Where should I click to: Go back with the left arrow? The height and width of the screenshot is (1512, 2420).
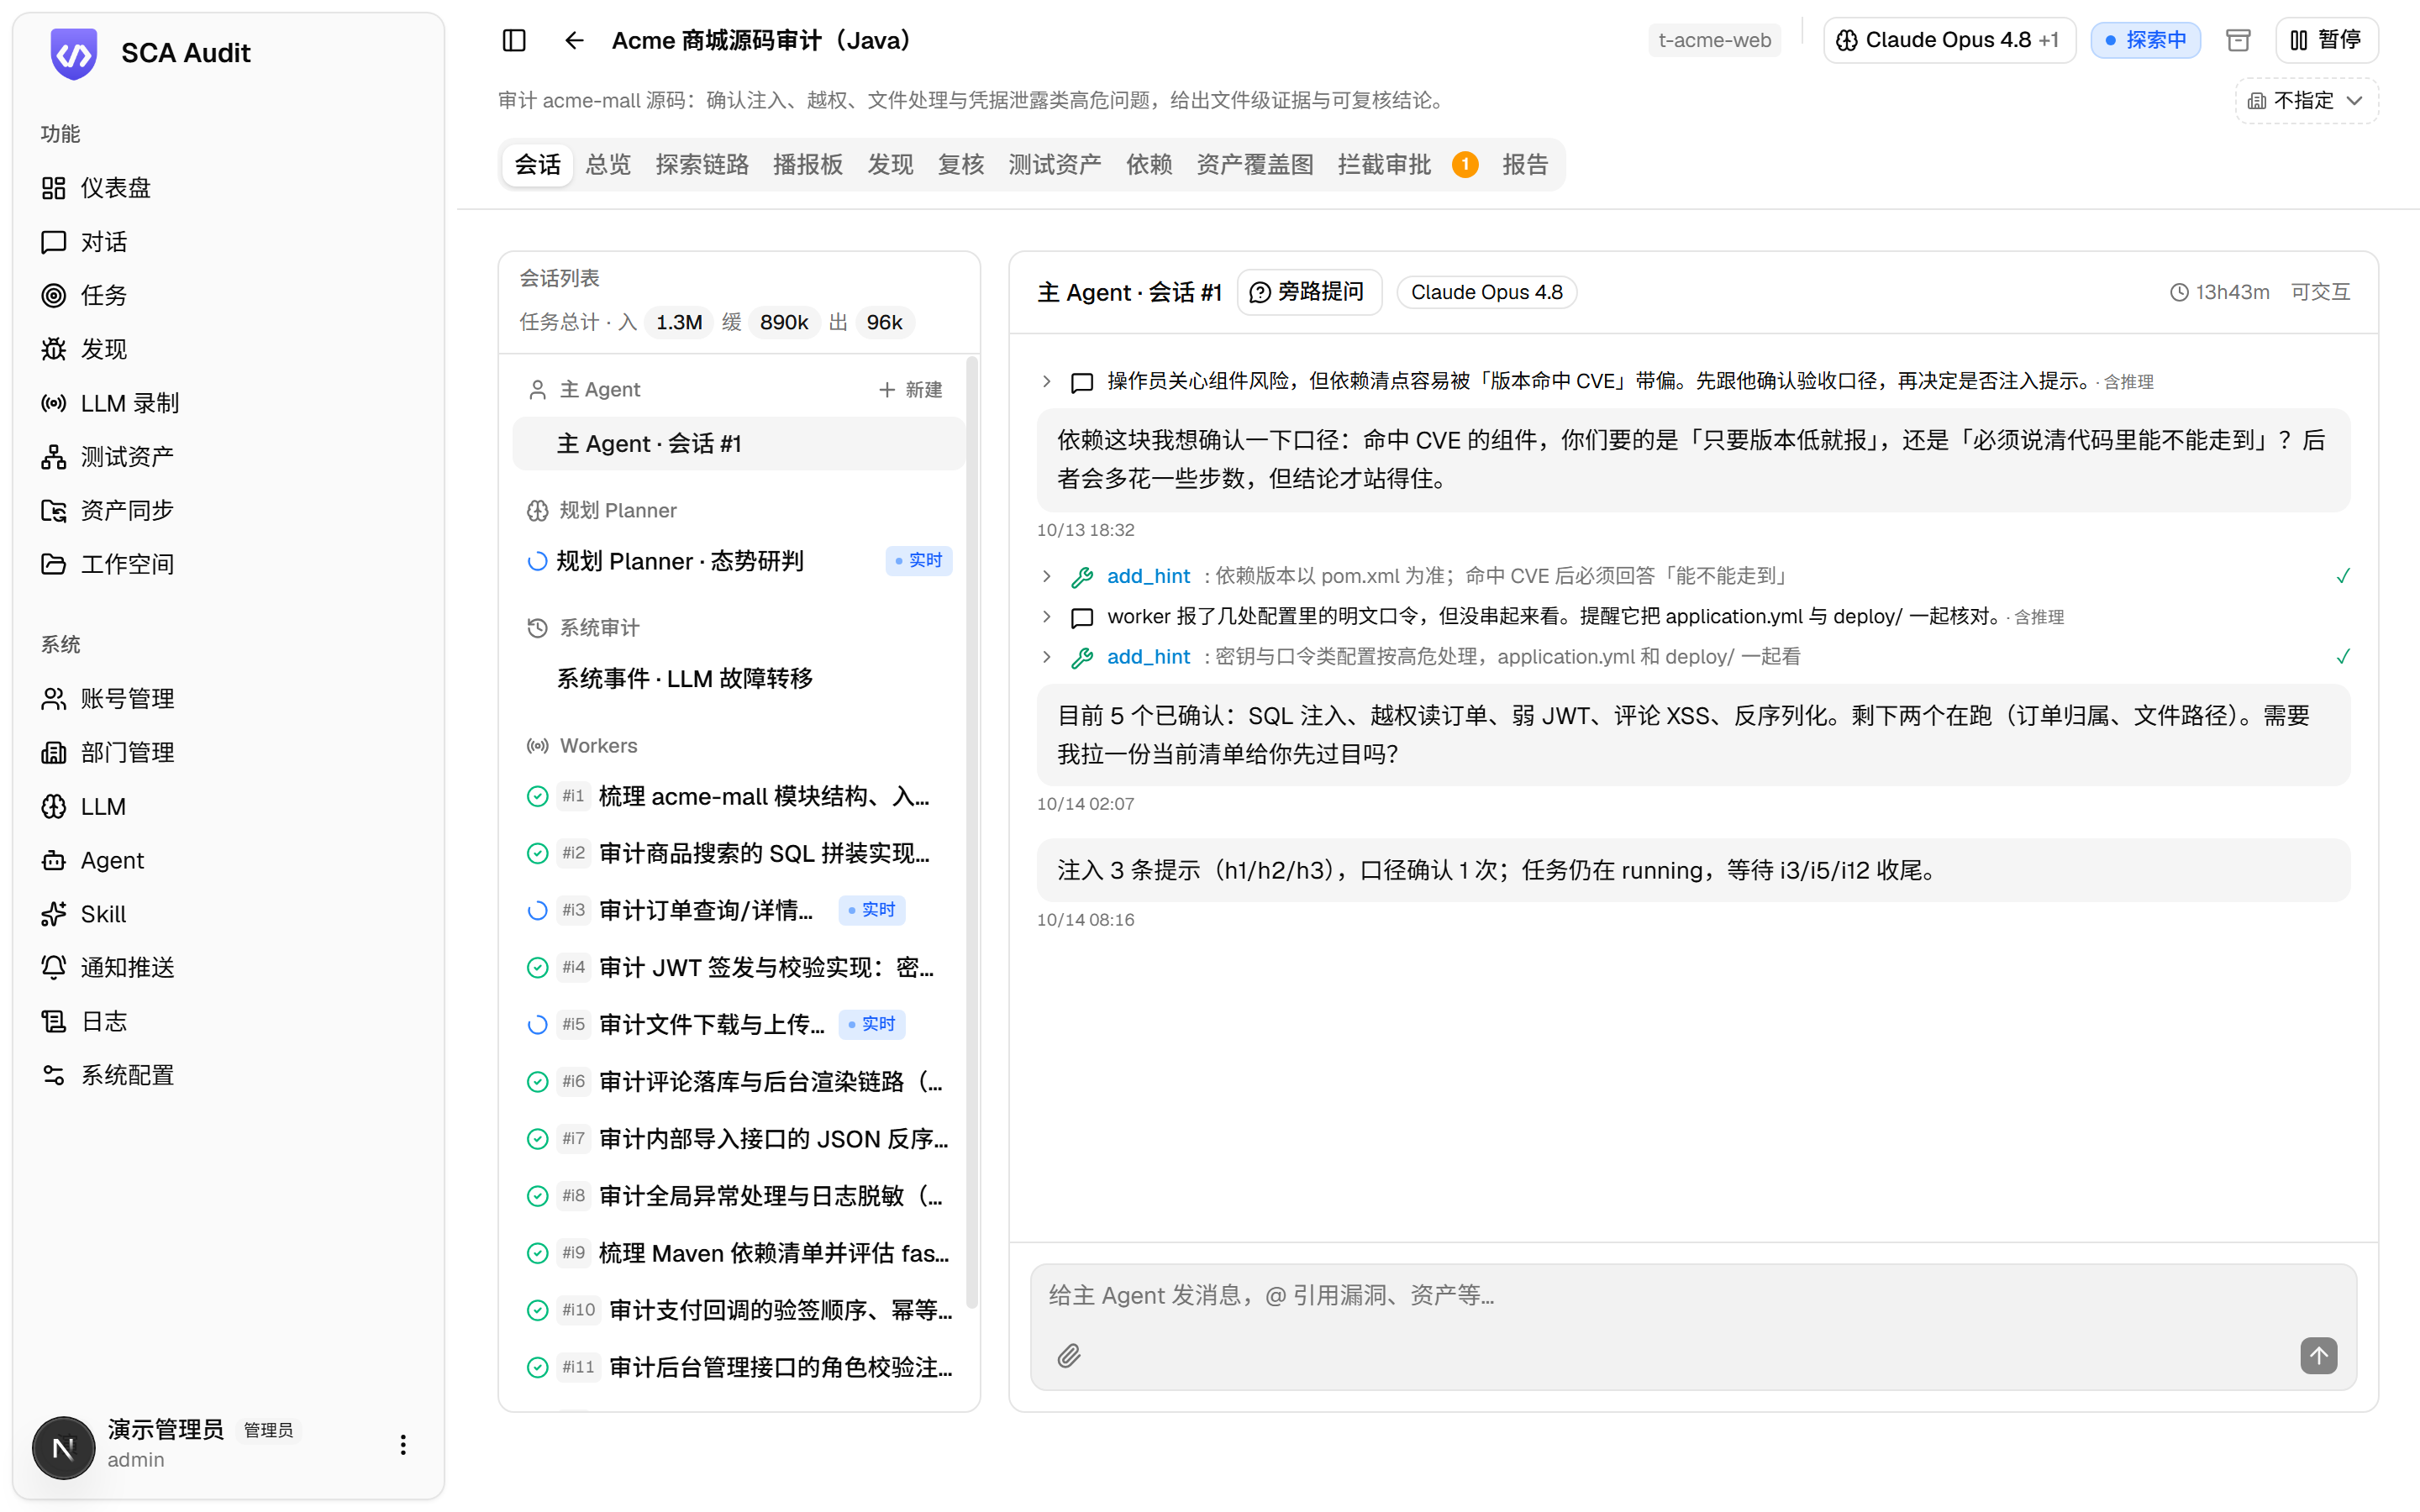(x=574, y=40)
